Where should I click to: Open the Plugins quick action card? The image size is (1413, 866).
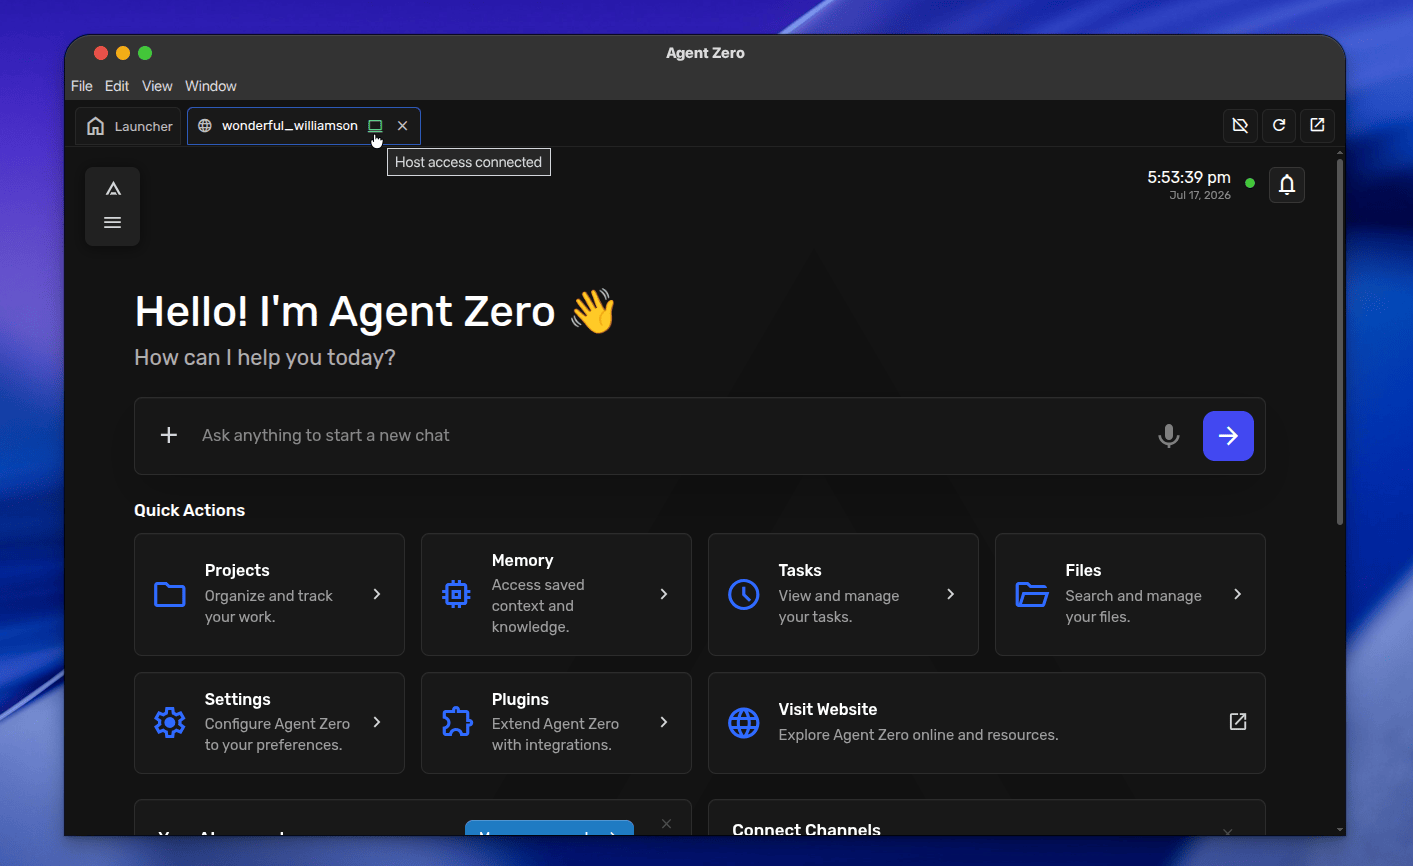click(x=556, y=723)
